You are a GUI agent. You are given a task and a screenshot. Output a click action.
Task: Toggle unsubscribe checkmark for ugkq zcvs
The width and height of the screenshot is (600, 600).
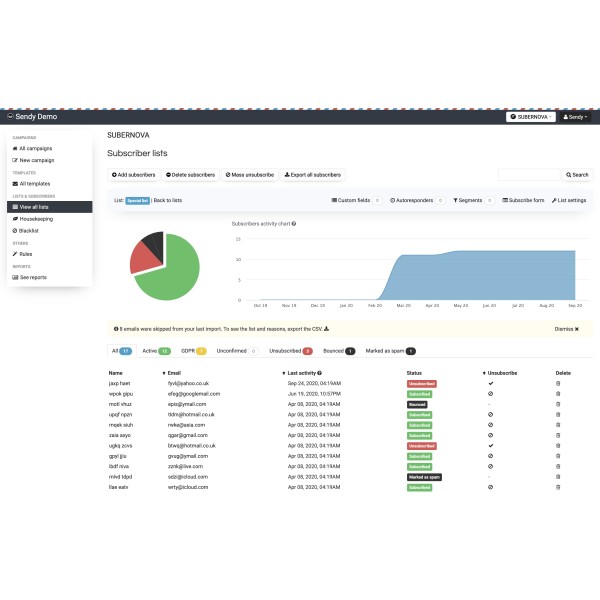pyautogui.click(x=490, y=445)
